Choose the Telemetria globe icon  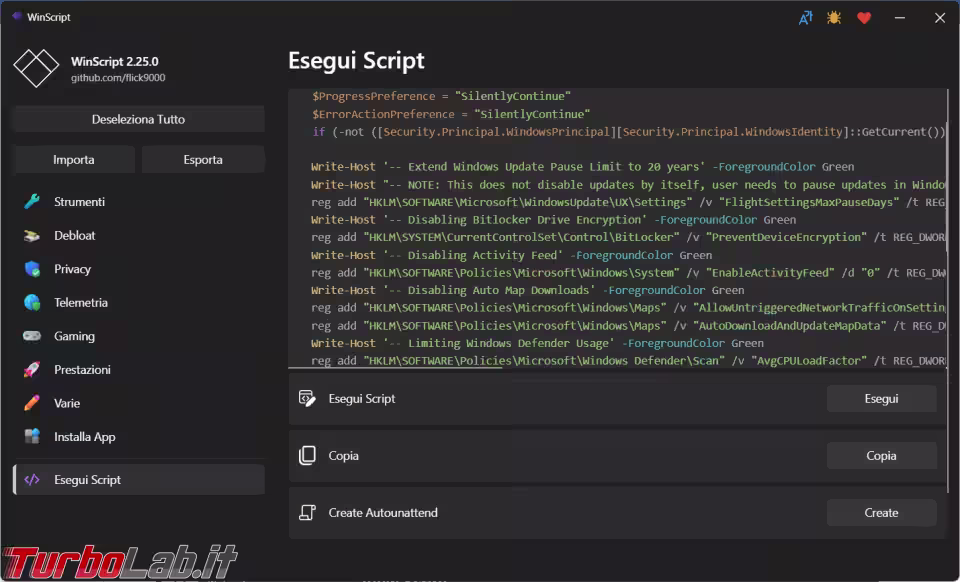click(x=32, y=302)
